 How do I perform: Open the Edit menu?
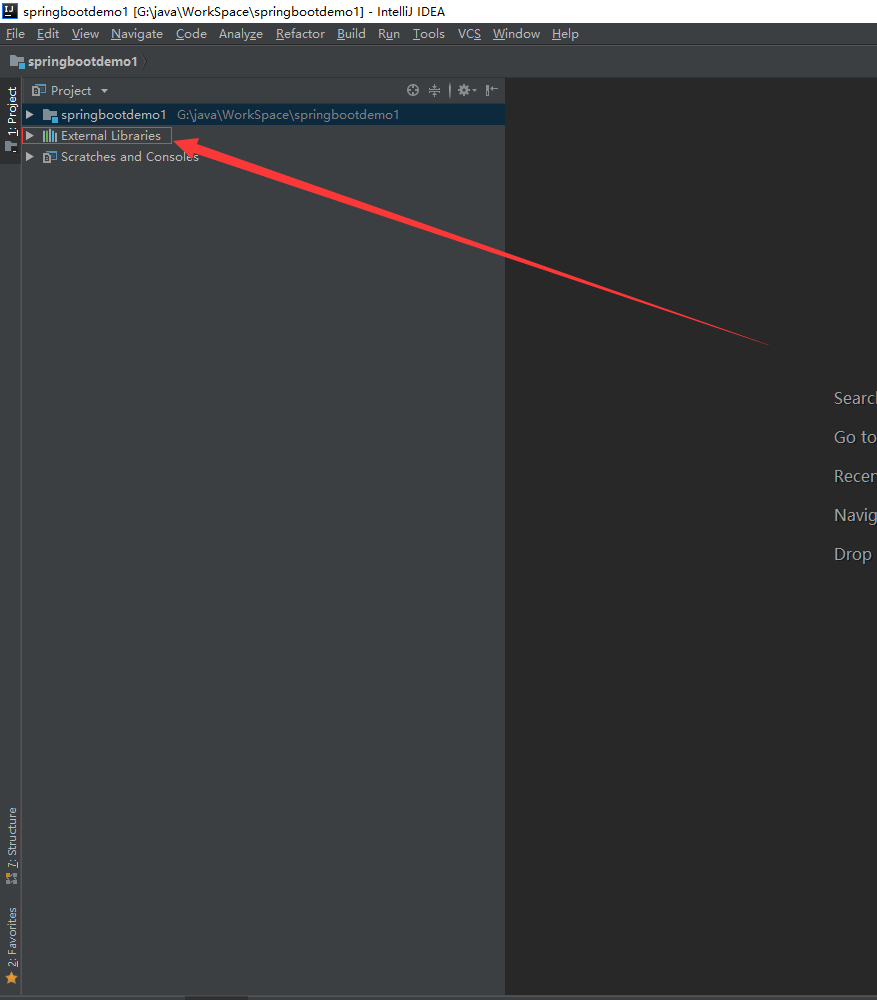pyautogui.click(x=48, y=34)
